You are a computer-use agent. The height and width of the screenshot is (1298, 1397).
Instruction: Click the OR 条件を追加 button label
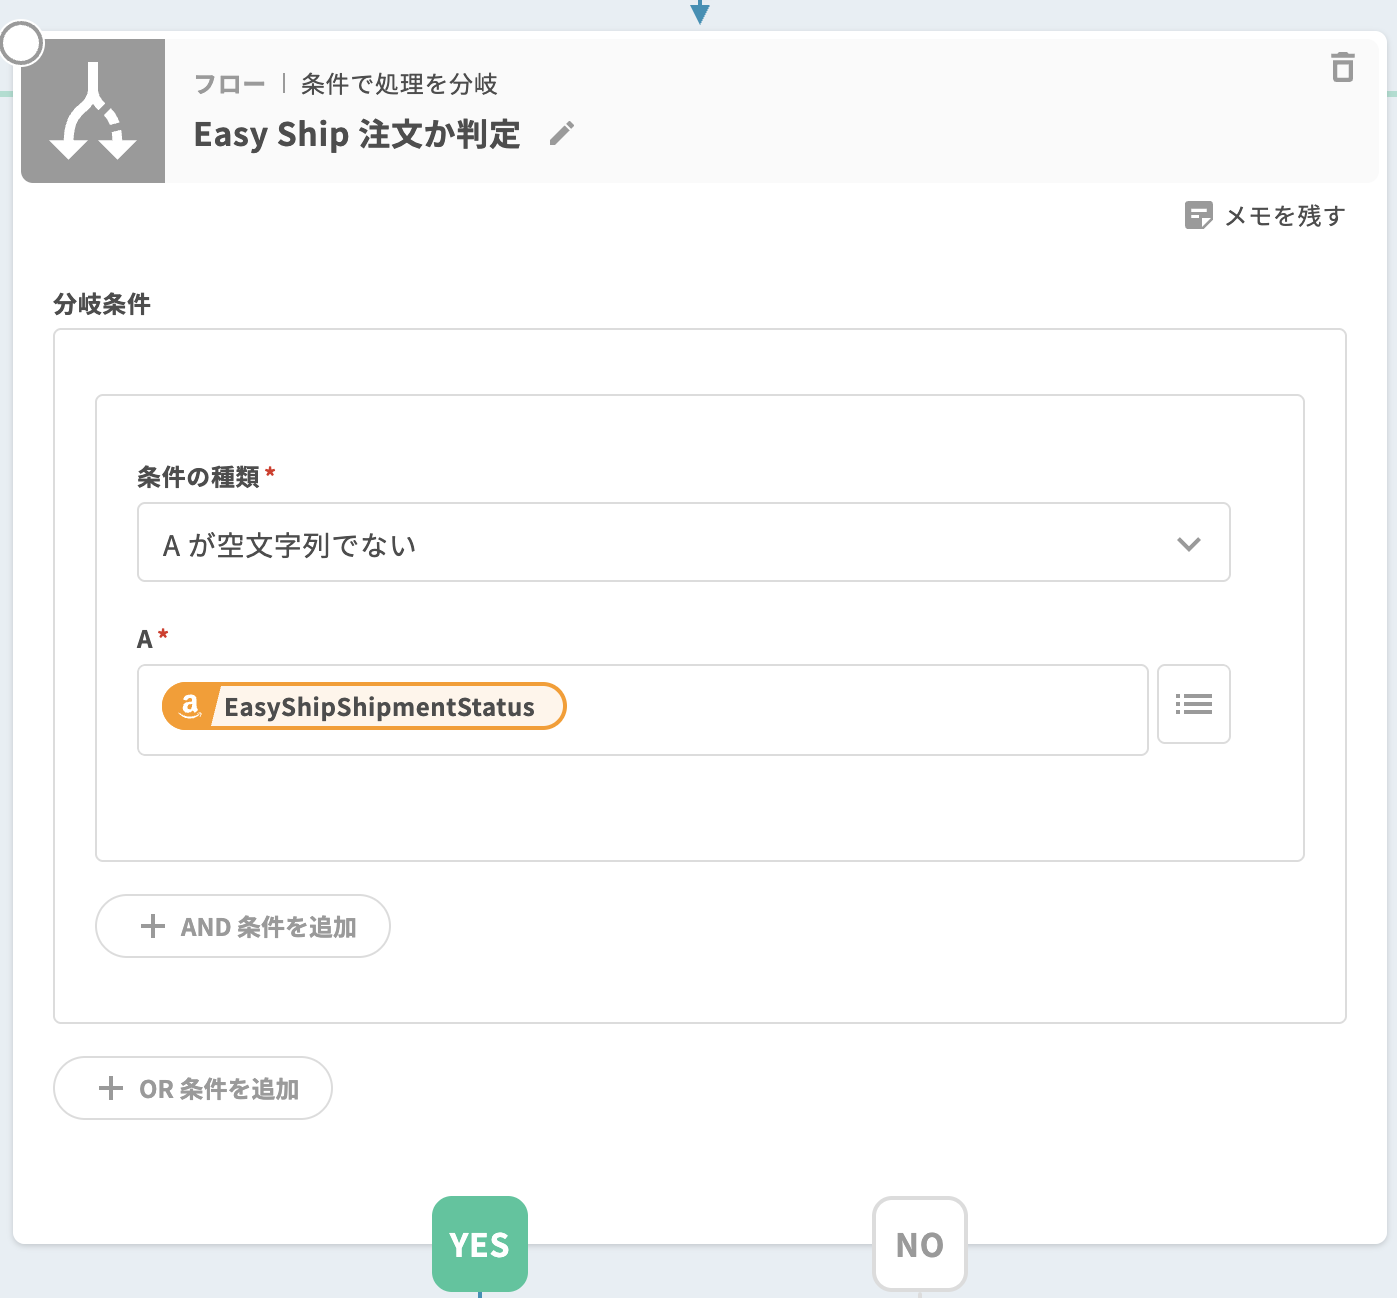(219, 1089)
